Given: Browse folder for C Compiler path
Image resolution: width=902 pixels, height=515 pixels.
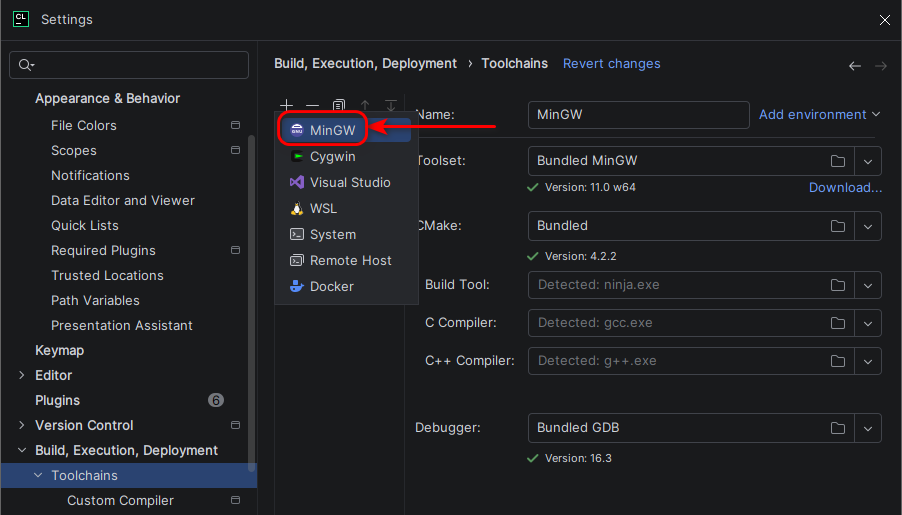Looking at the screenshot, I should [x=838, y=323].
